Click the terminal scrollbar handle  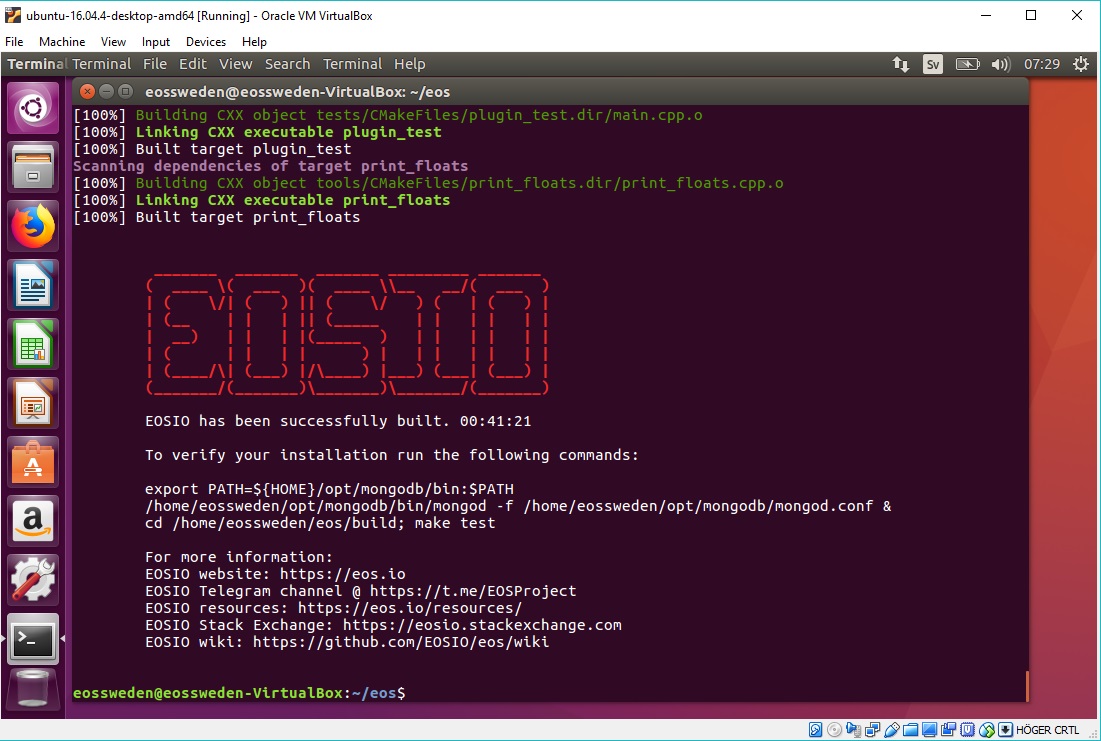(1027, 686)
